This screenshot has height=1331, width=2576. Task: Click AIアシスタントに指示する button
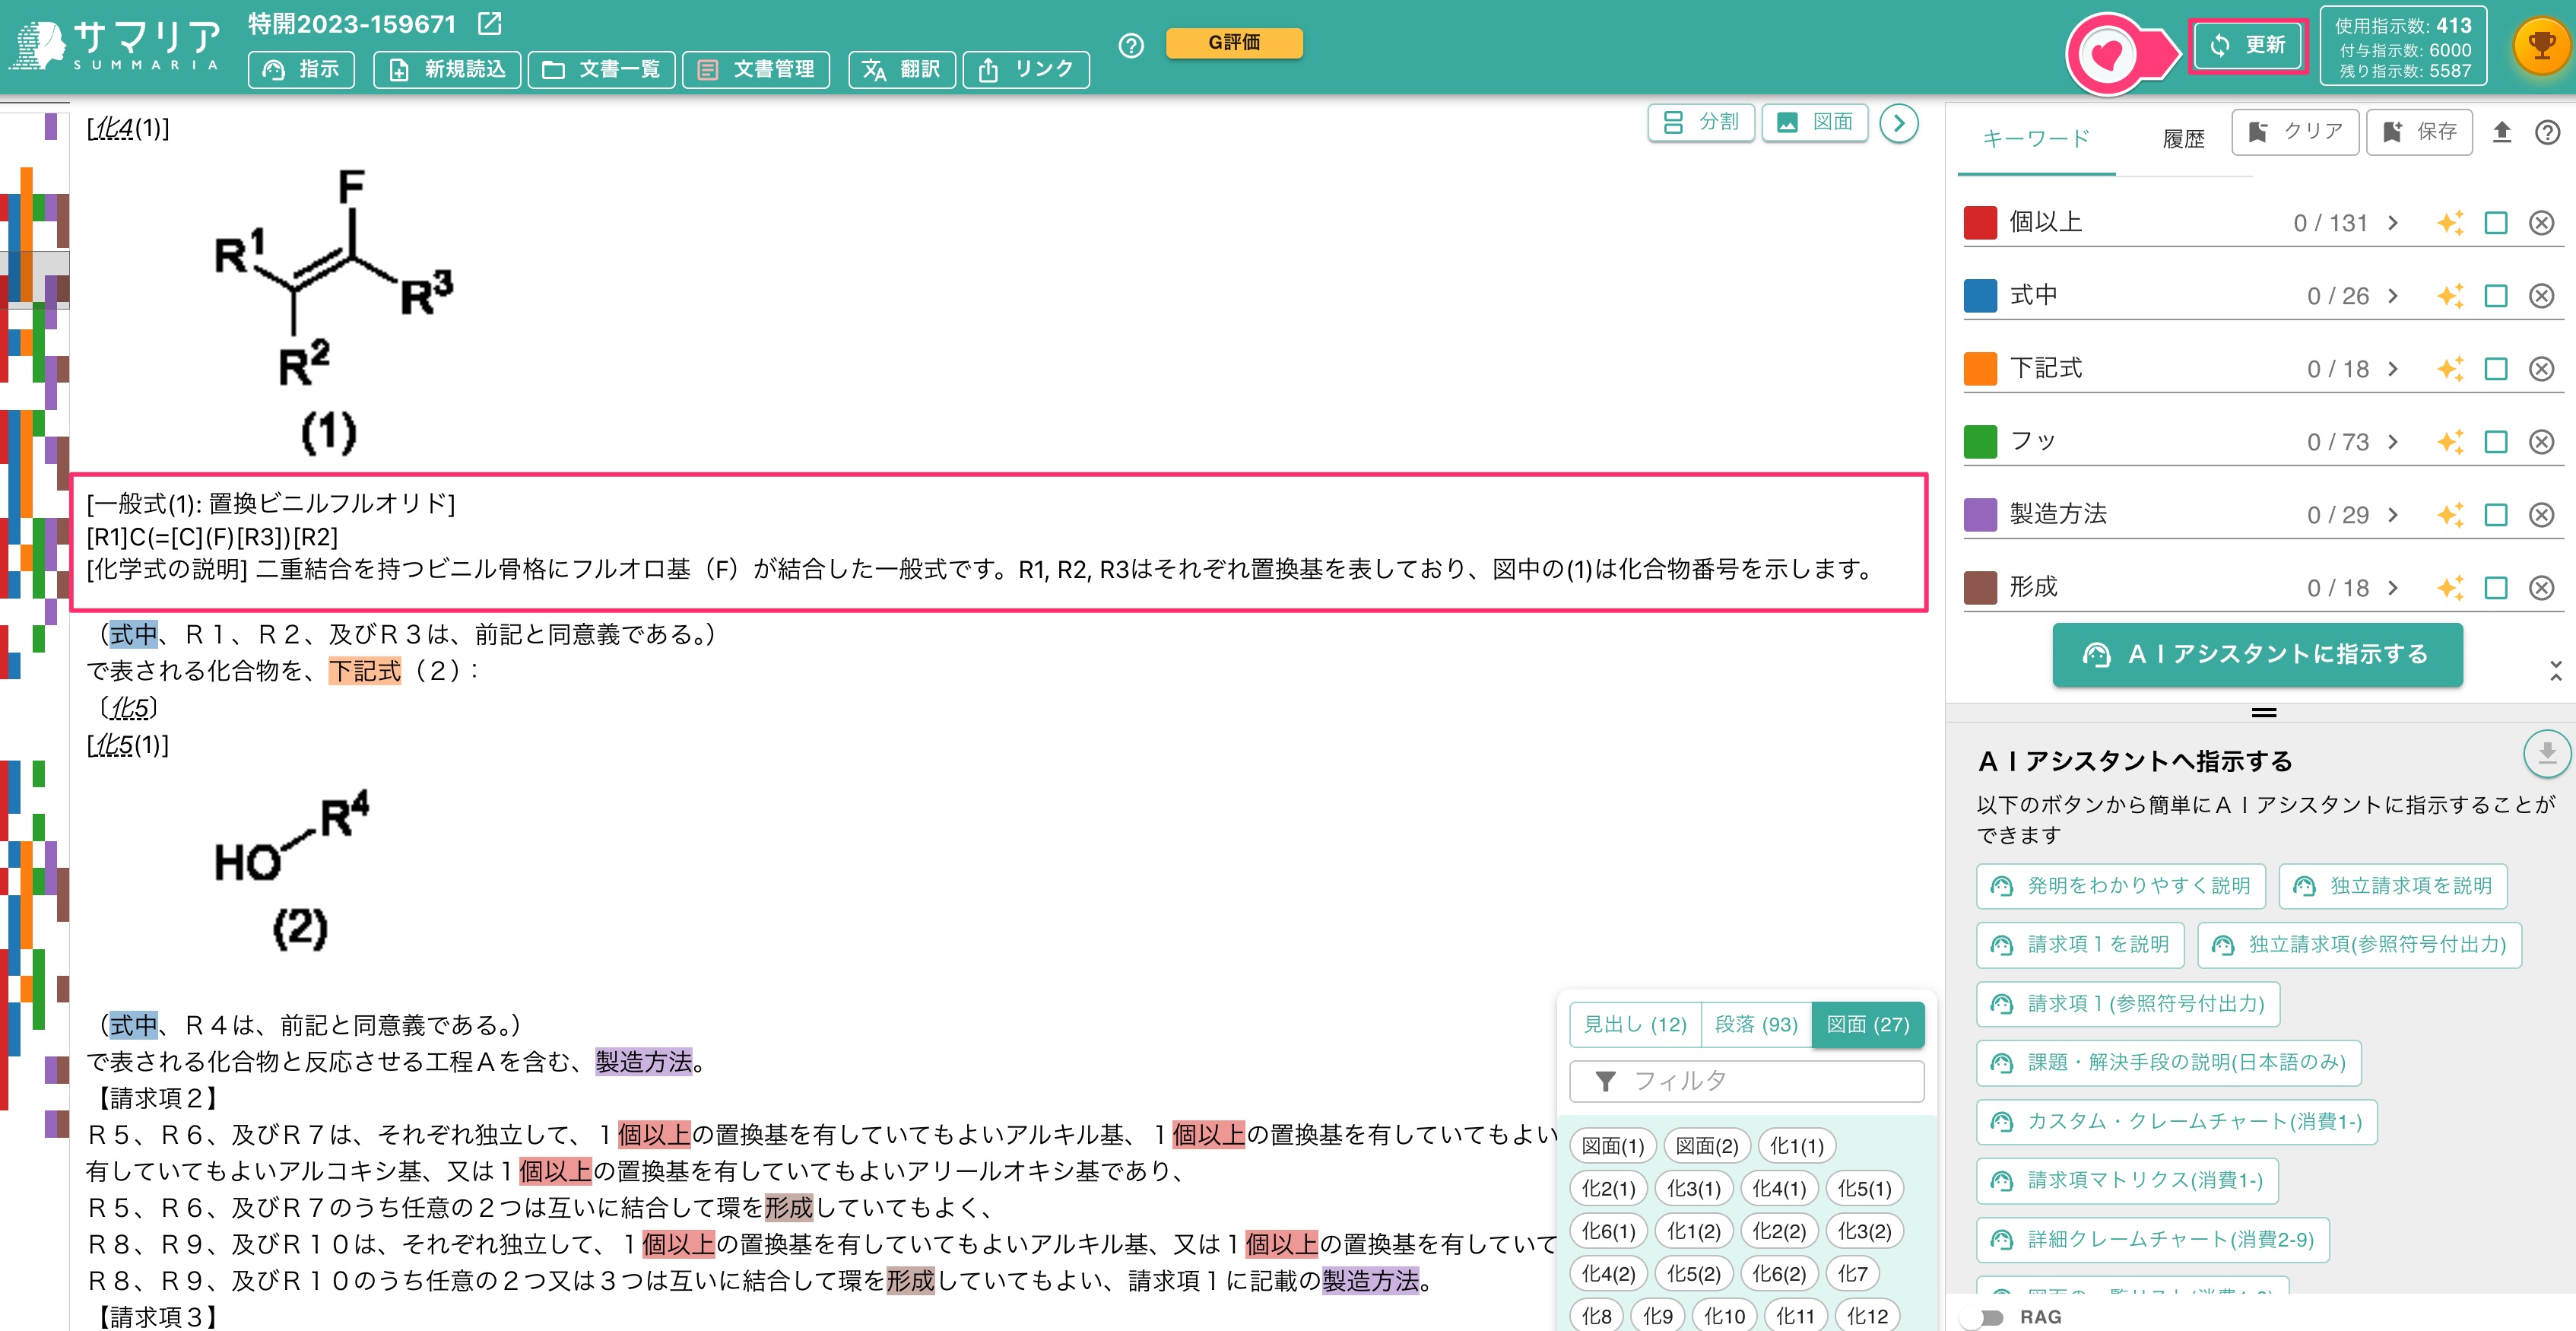coord(2257,654)
